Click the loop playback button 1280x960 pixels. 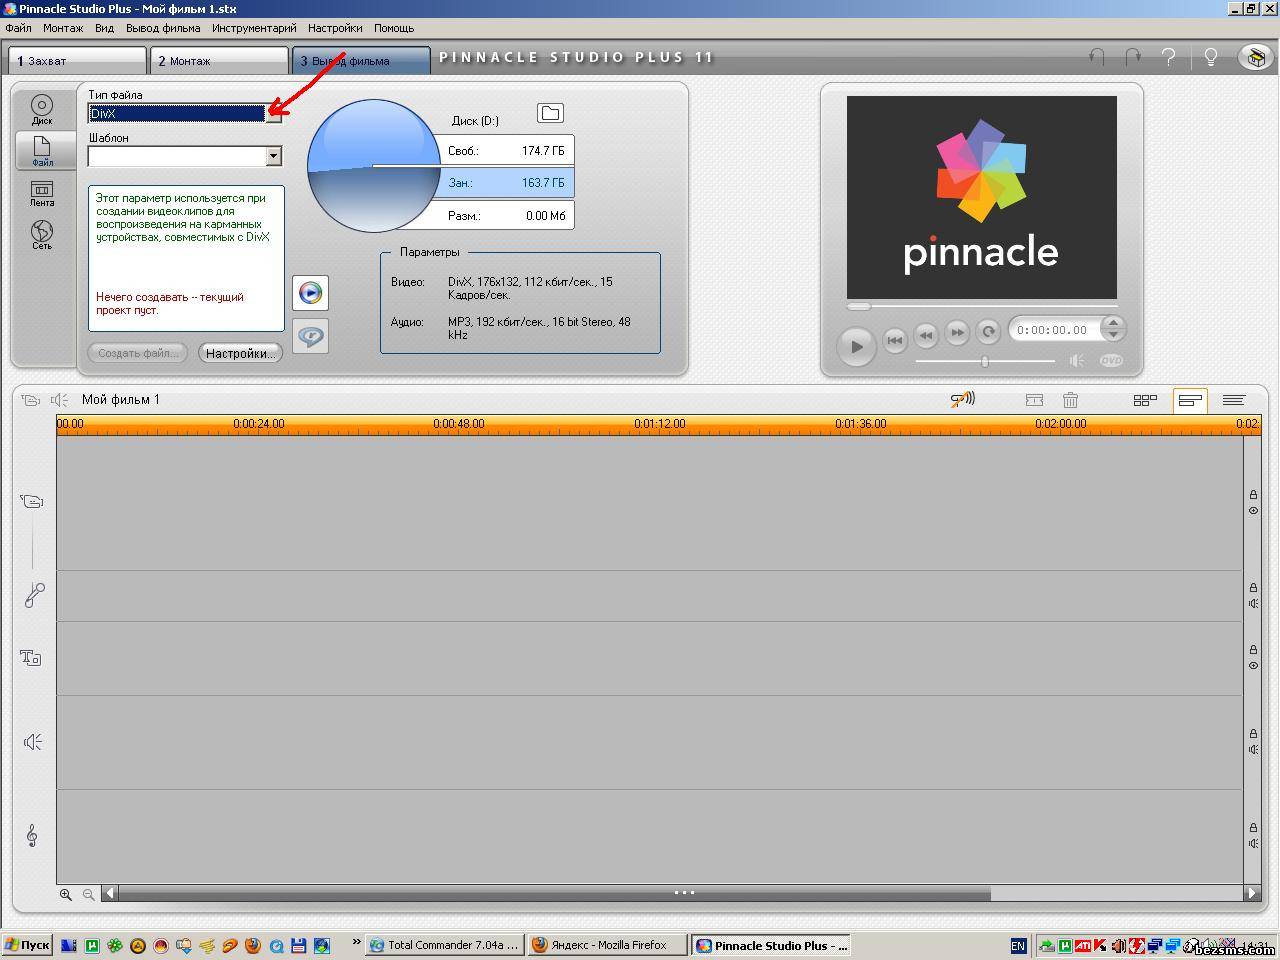click(988, 332)
